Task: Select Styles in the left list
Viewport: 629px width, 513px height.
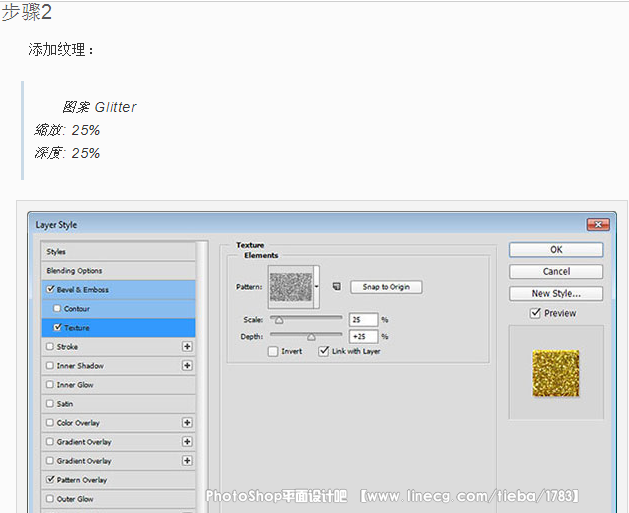Action: click(118, 251)
